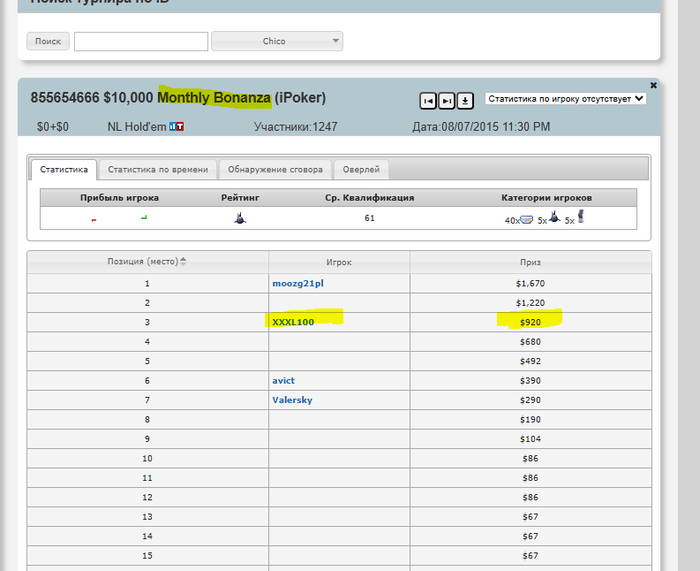The width and height of the screenshot is (700, 571).
Task: Click the $290 prize cell
Action: click(530, 400)
